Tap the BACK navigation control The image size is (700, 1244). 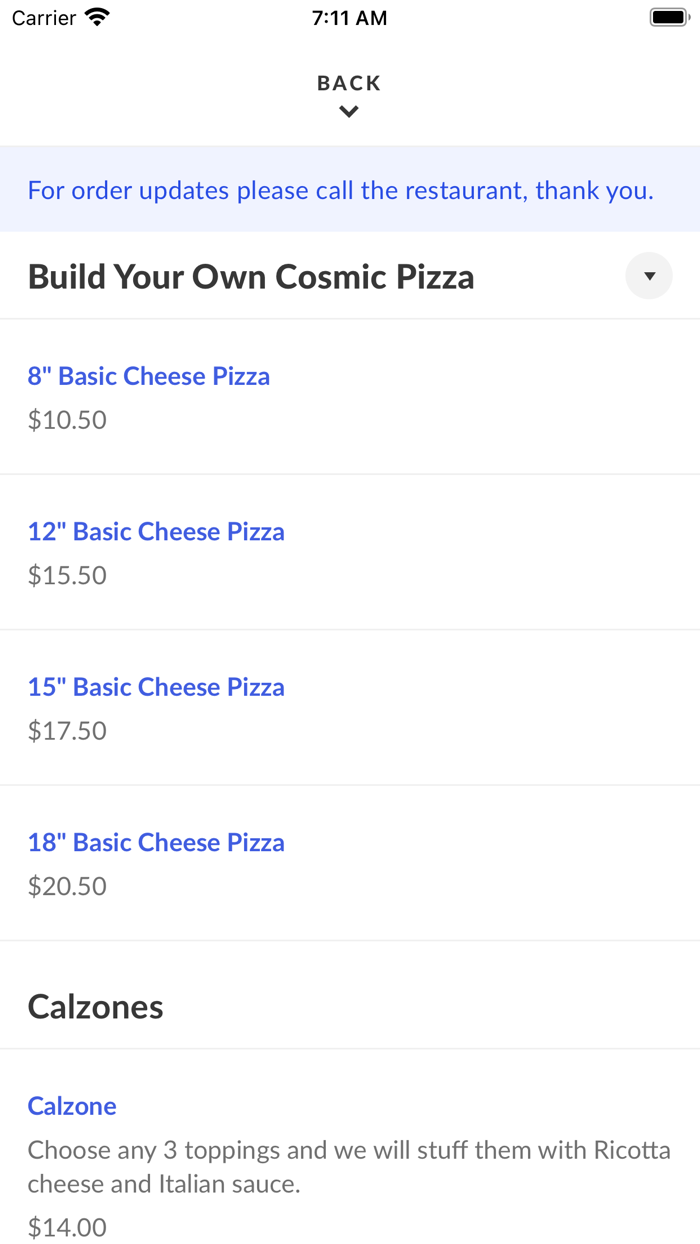point(348,83)
